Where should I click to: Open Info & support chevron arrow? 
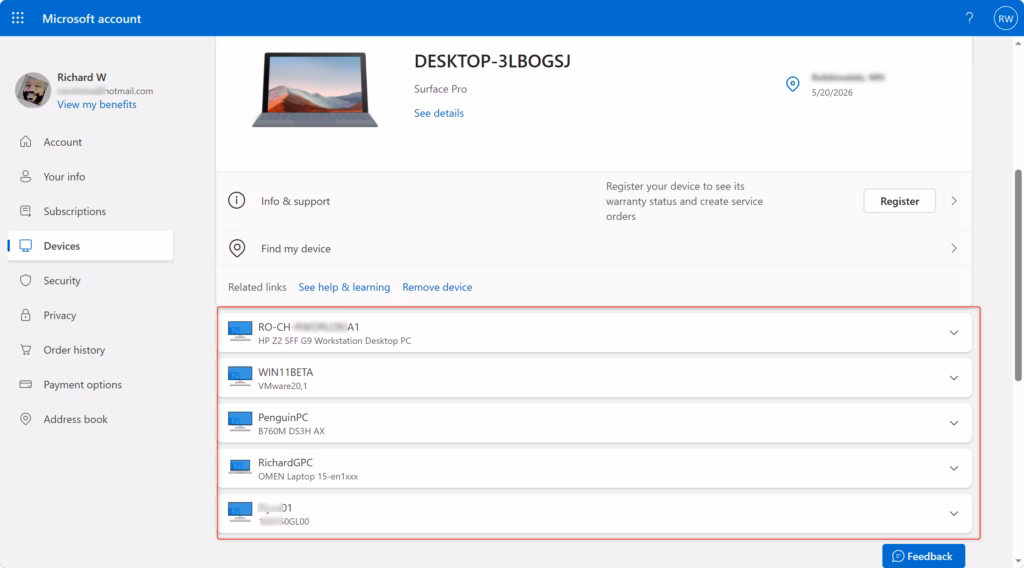coord(954,200)
